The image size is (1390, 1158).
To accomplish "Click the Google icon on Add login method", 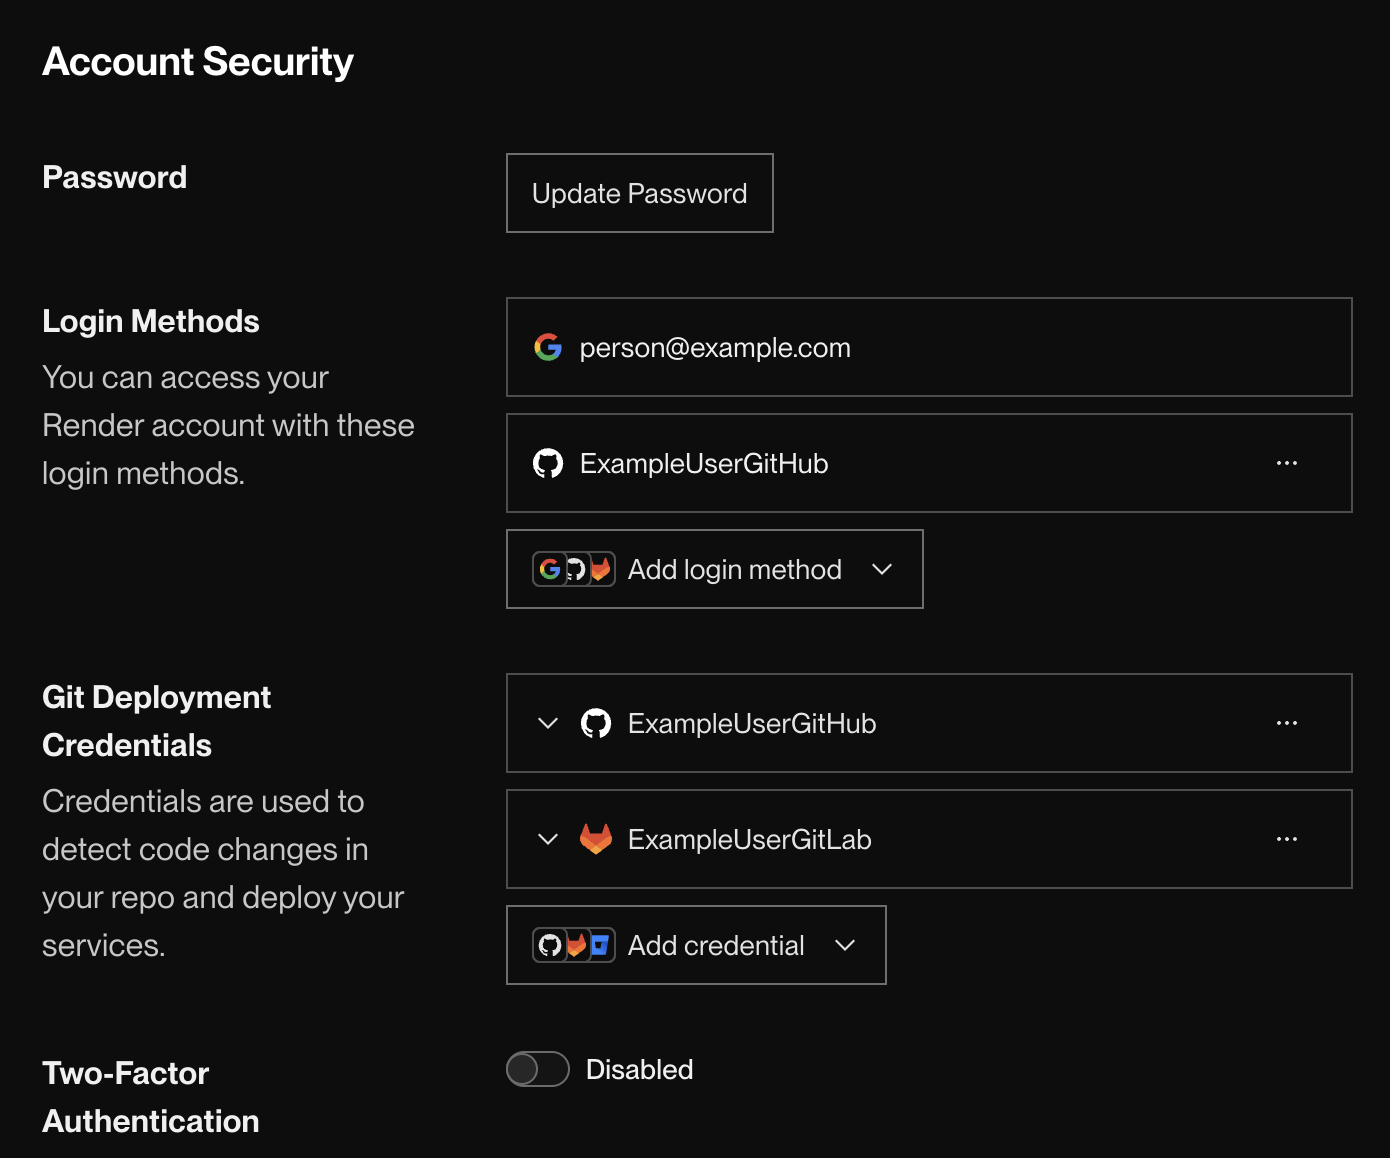I will [549, 569].
